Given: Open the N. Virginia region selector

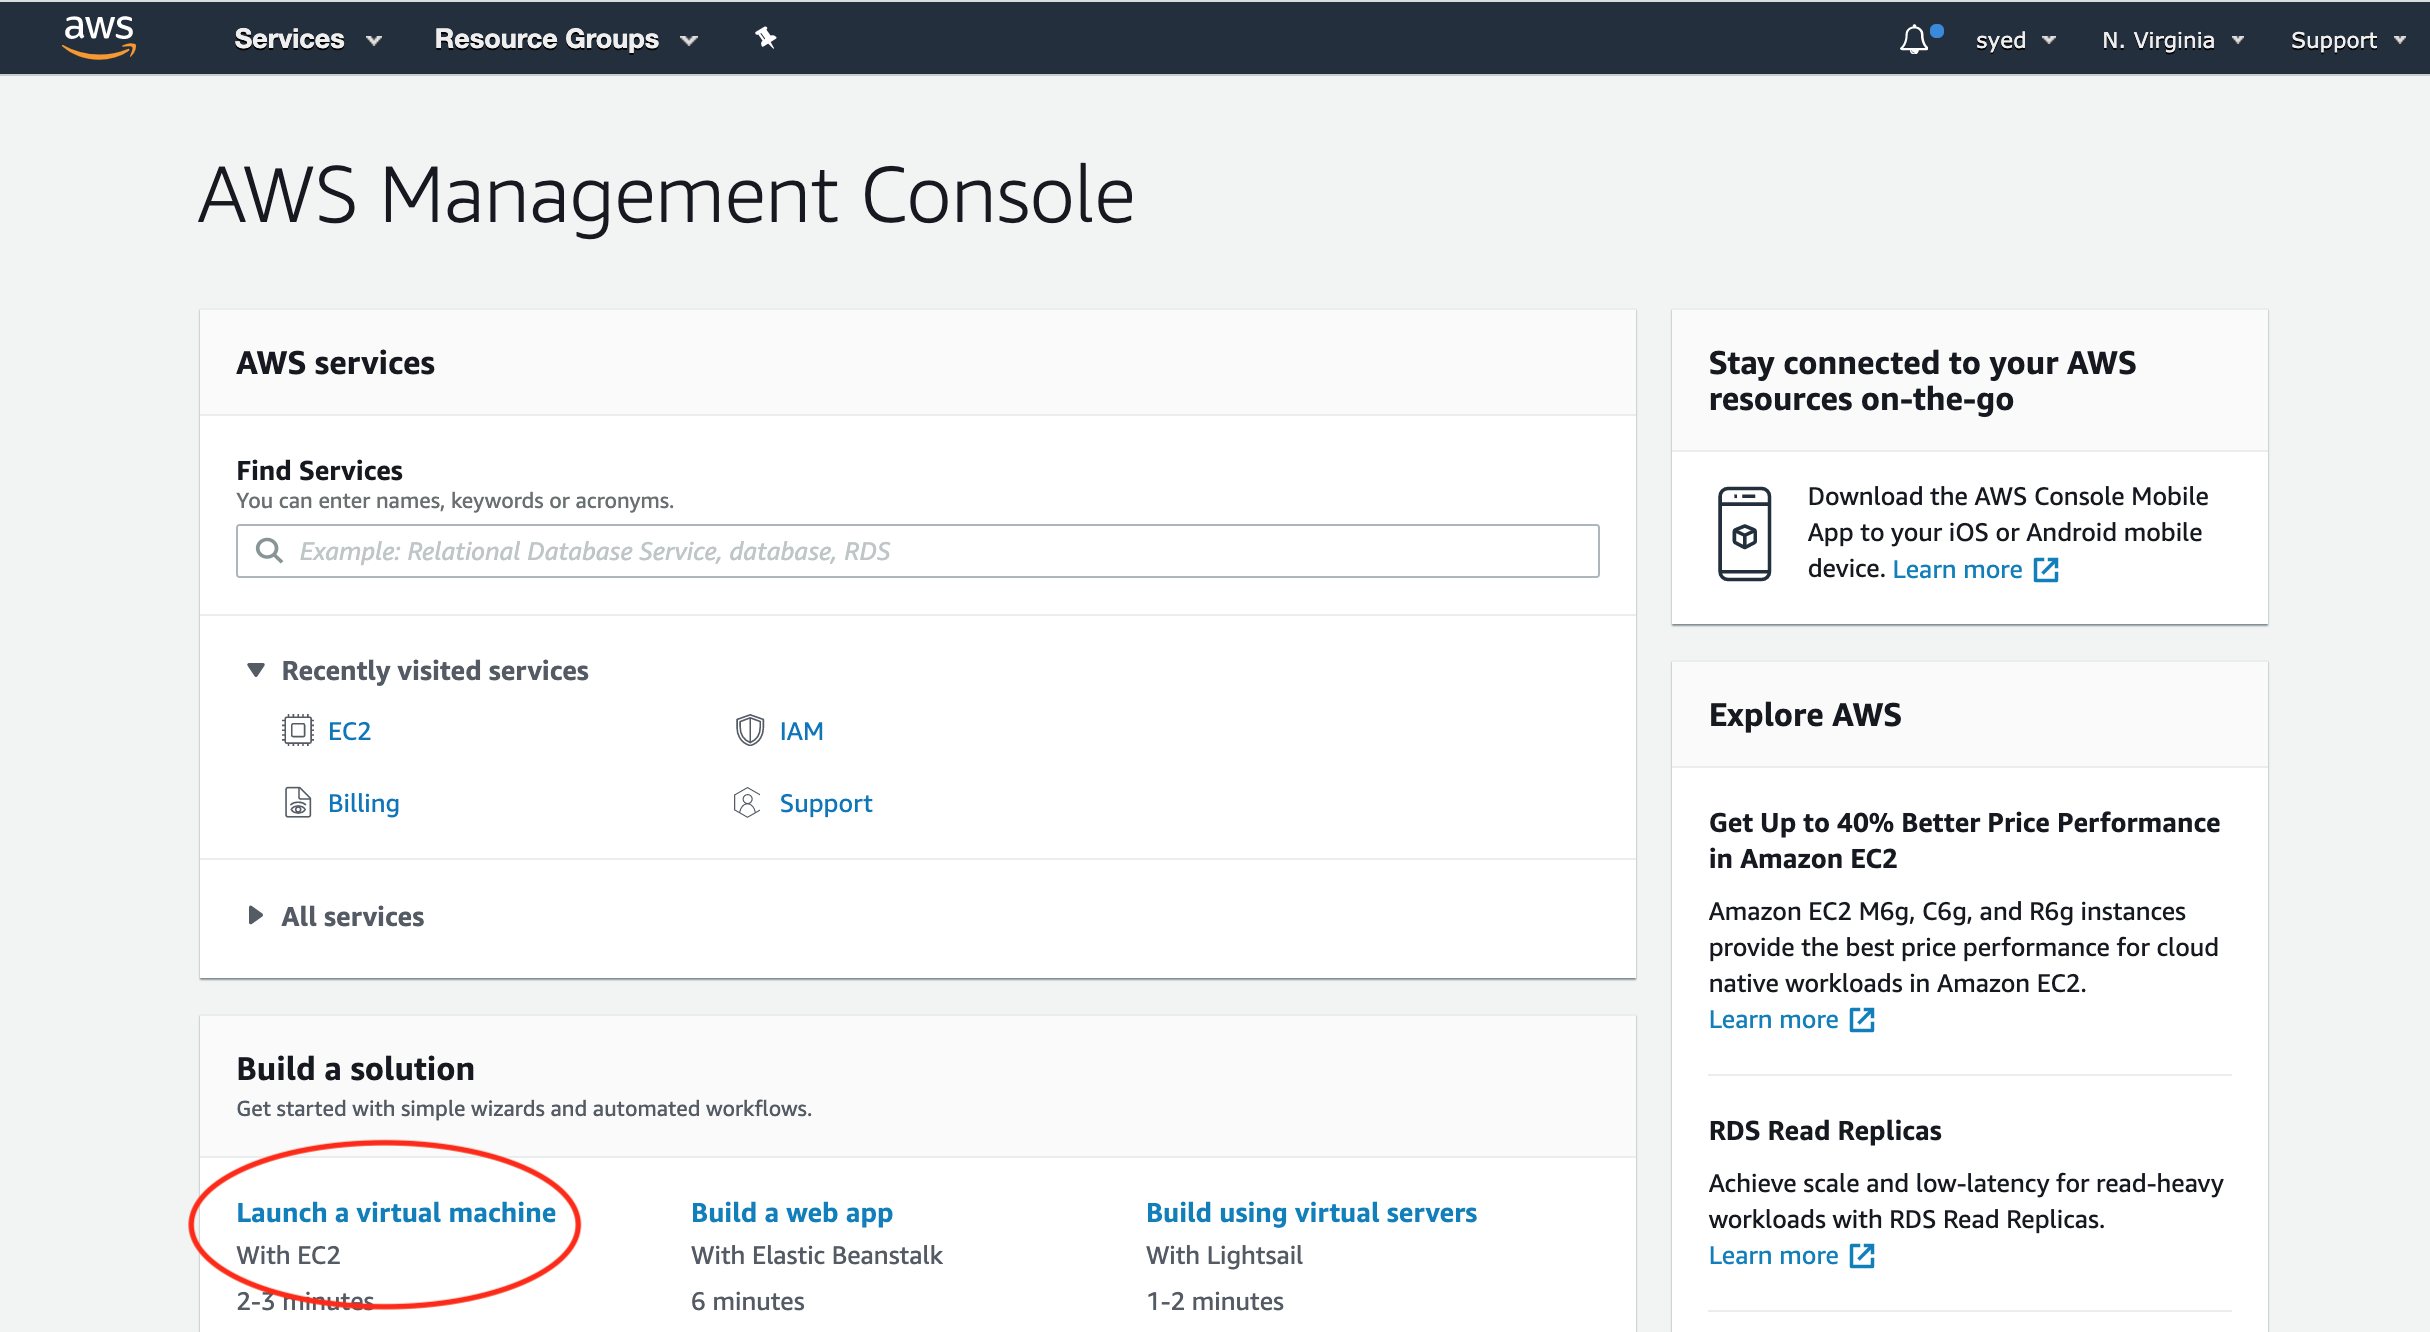Looking at the screenshot, I should (2173, 40).
